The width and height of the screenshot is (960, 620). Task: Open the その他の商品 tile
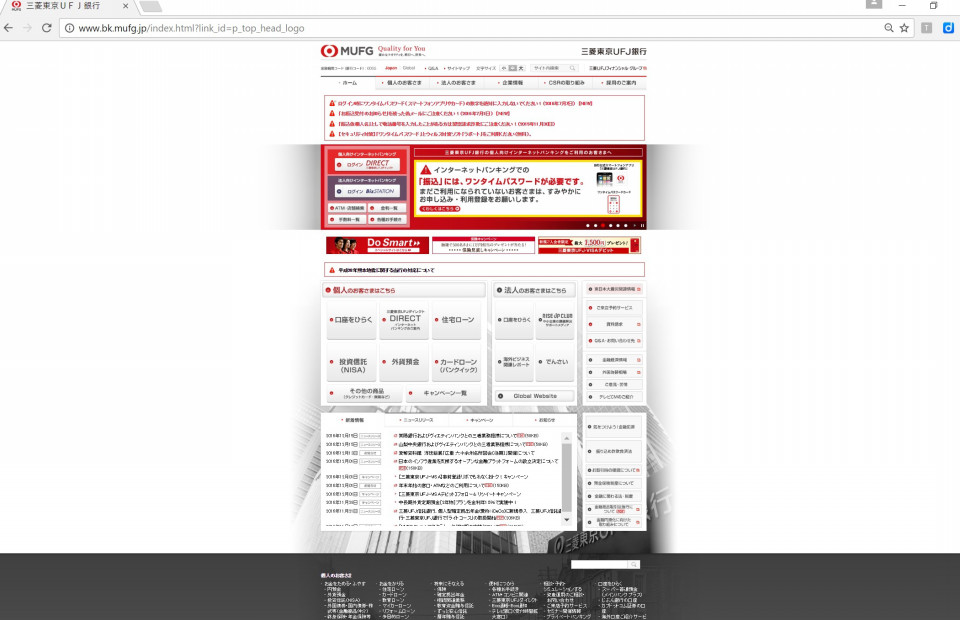tap(364, 394)
